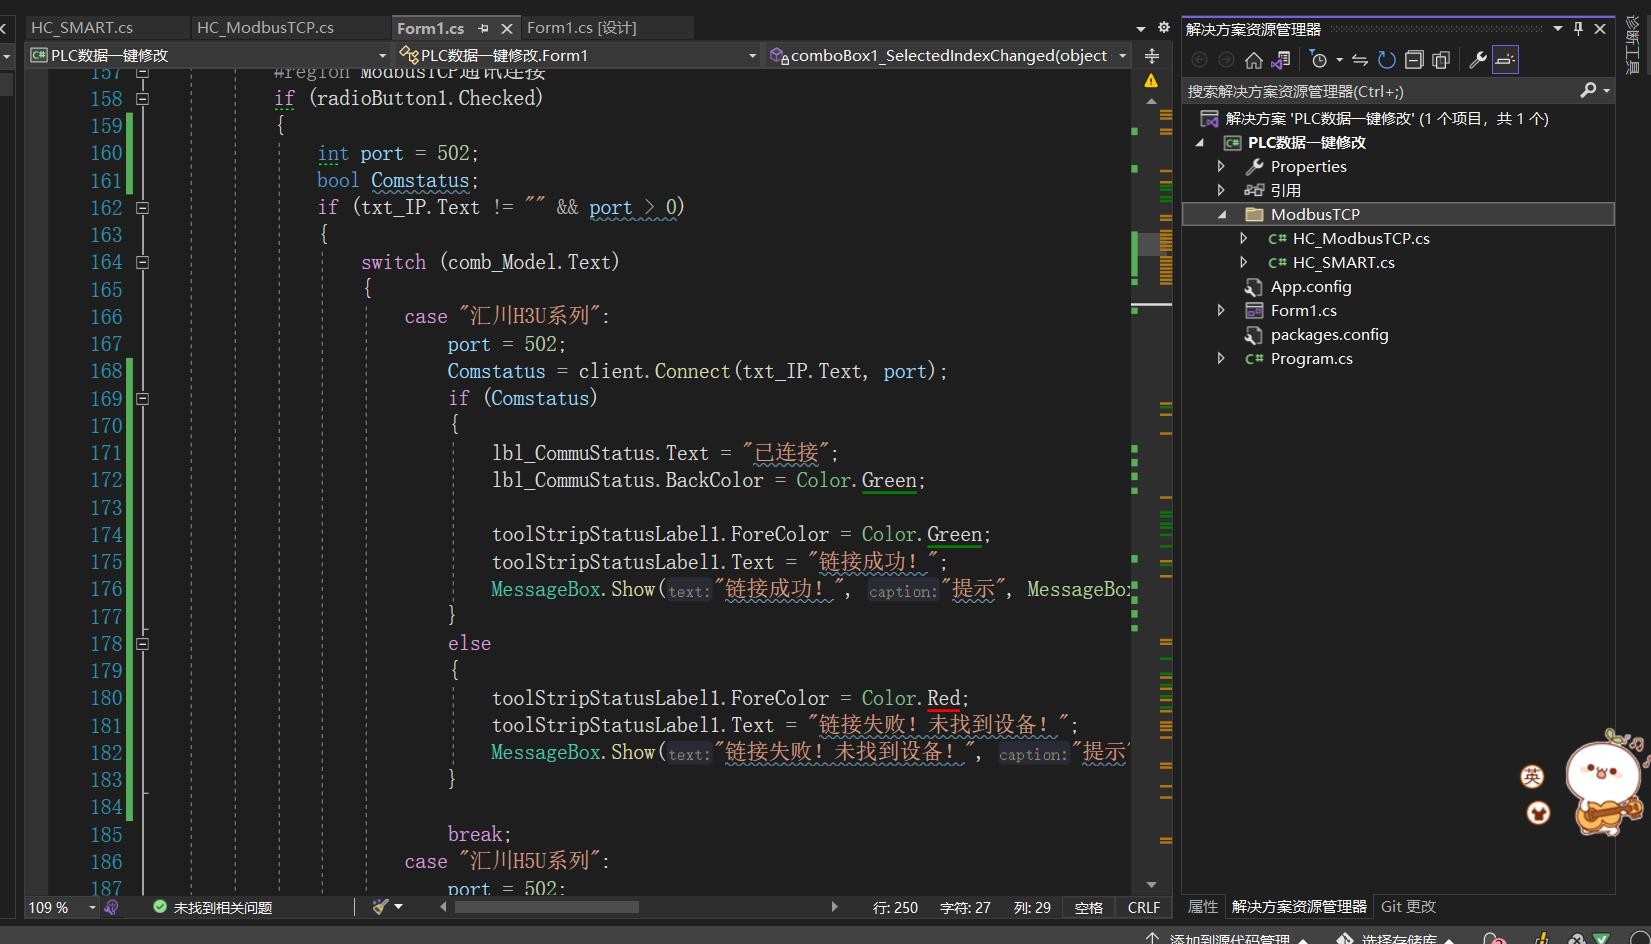Screen dimensions: 1651x944
Task: Pin the Solution Explorer panel
Action: coord(1579,29)
